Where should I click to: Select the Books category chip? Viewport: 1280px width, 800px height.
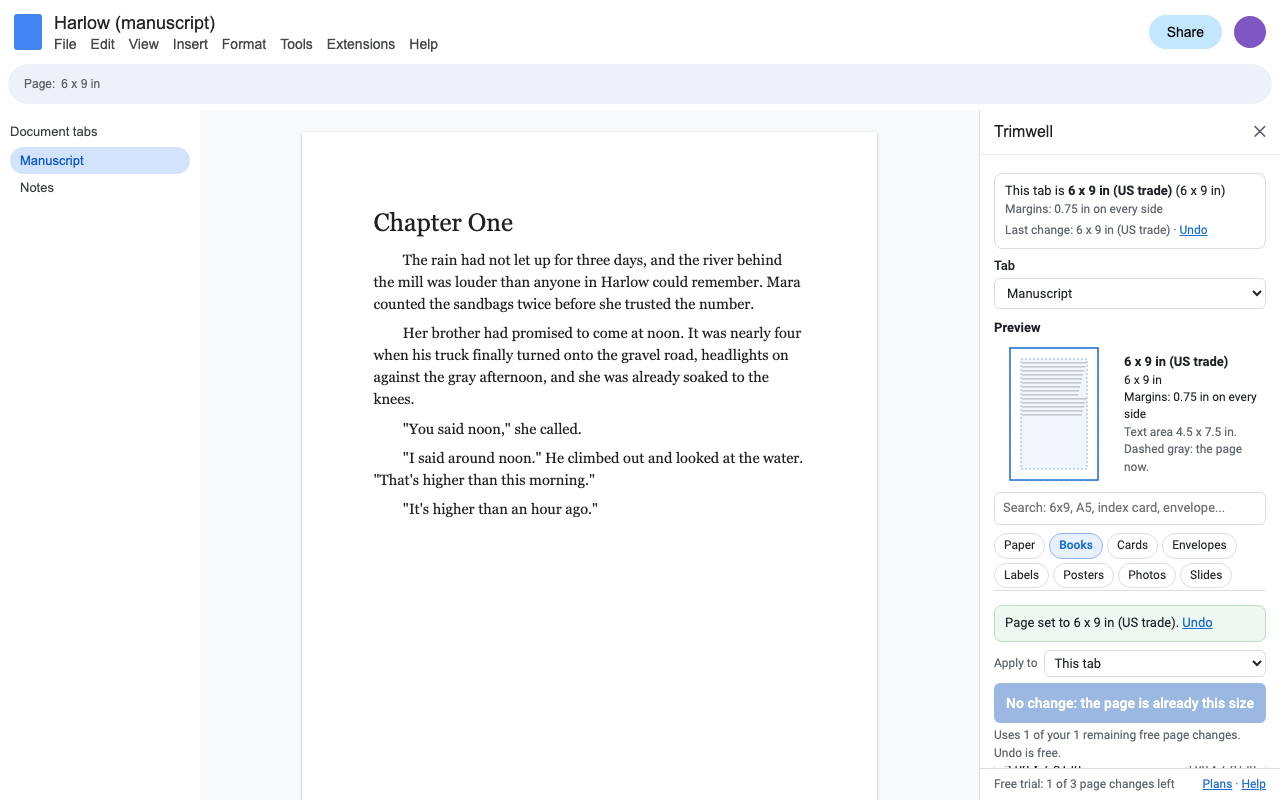pos(1076,545)
